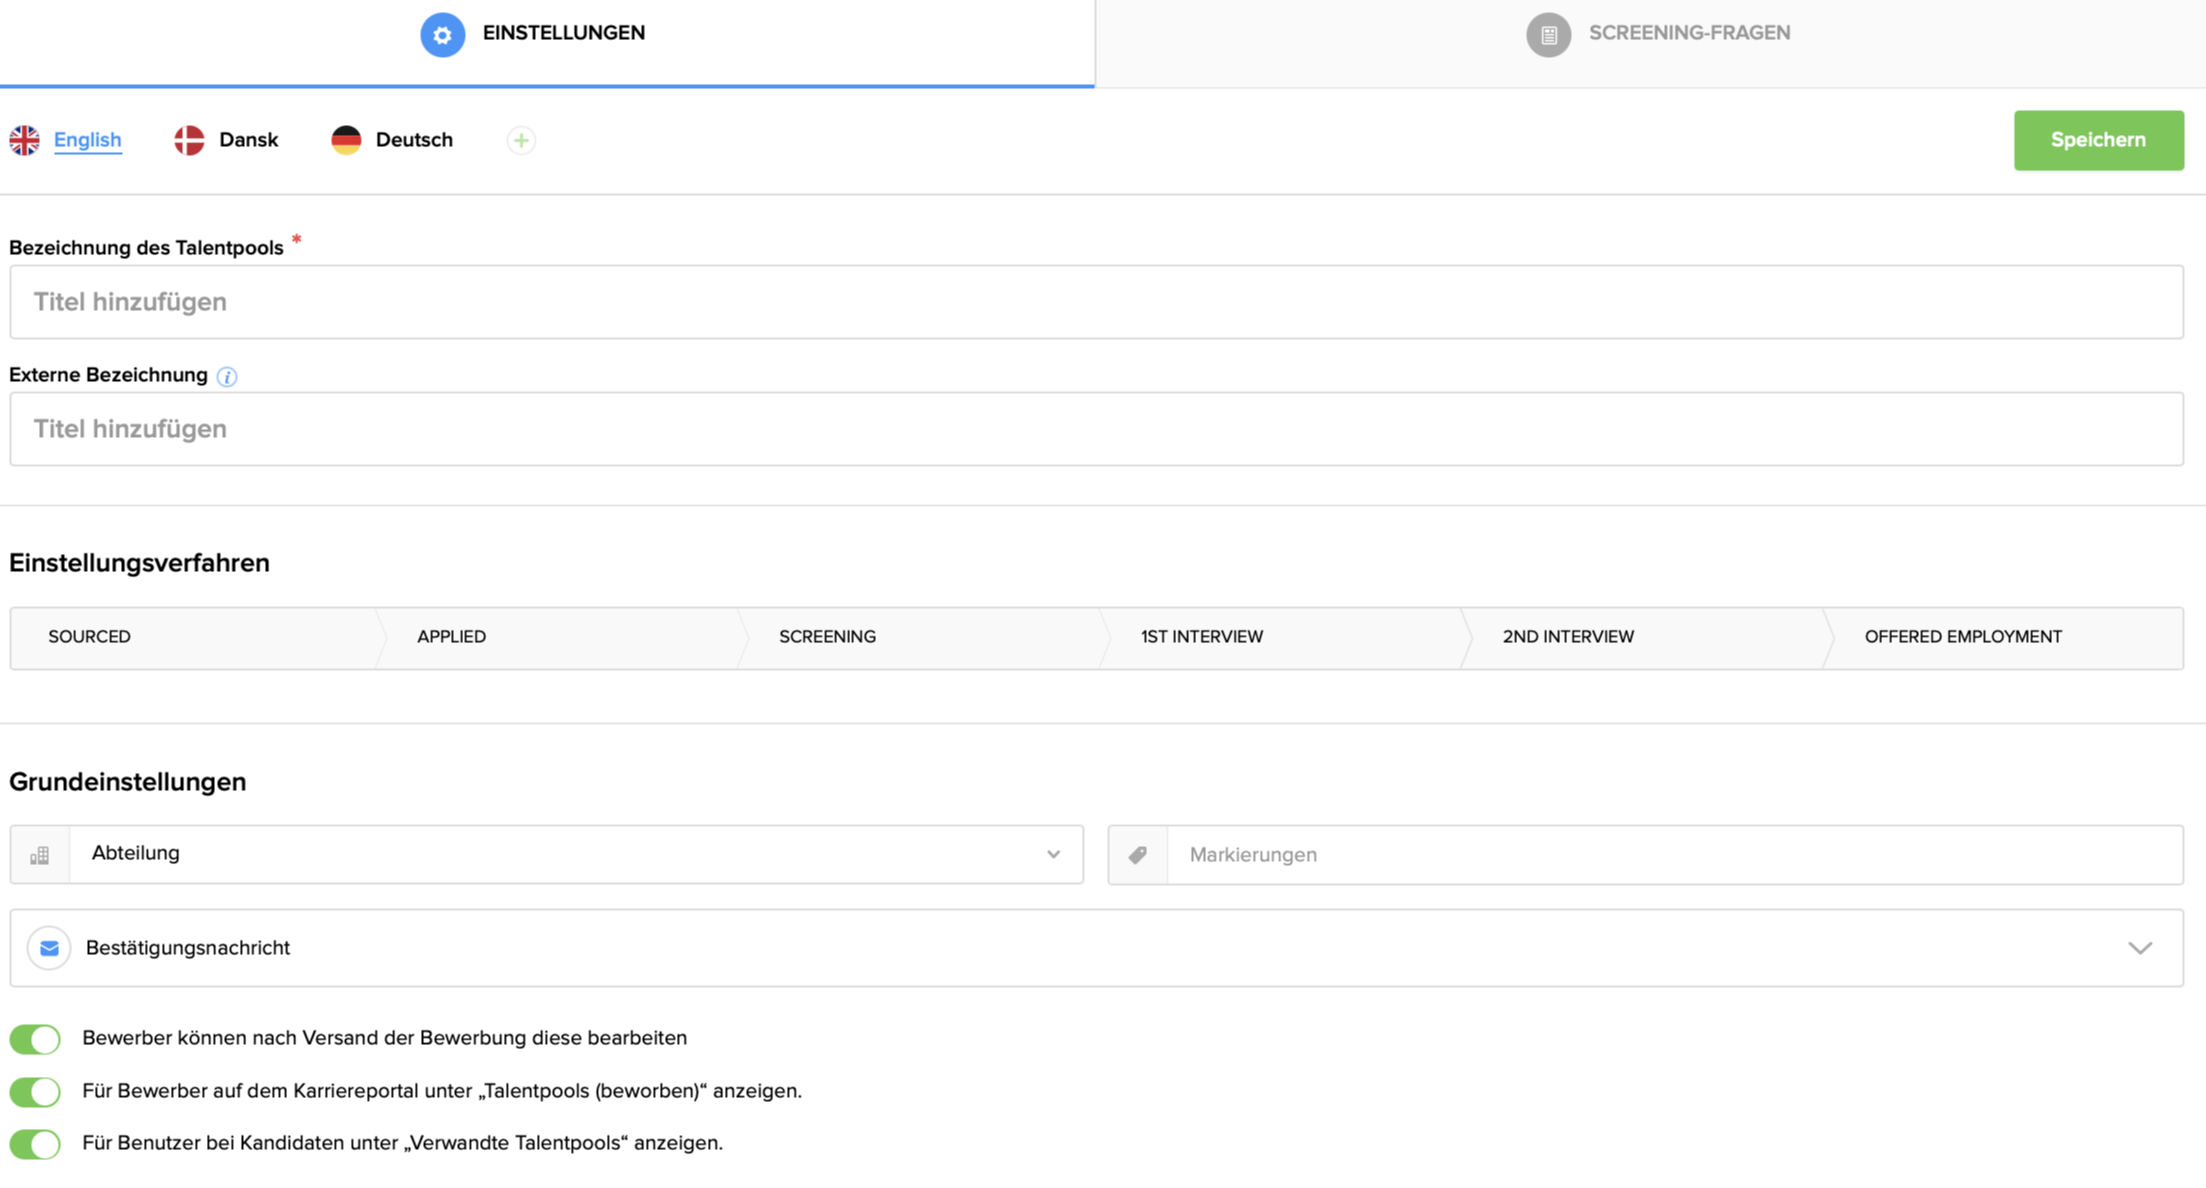The width and height of the screenshot is (2206, 1188).
Task: Disable editing of submitted applications toggle
Action: (35, 1039)
